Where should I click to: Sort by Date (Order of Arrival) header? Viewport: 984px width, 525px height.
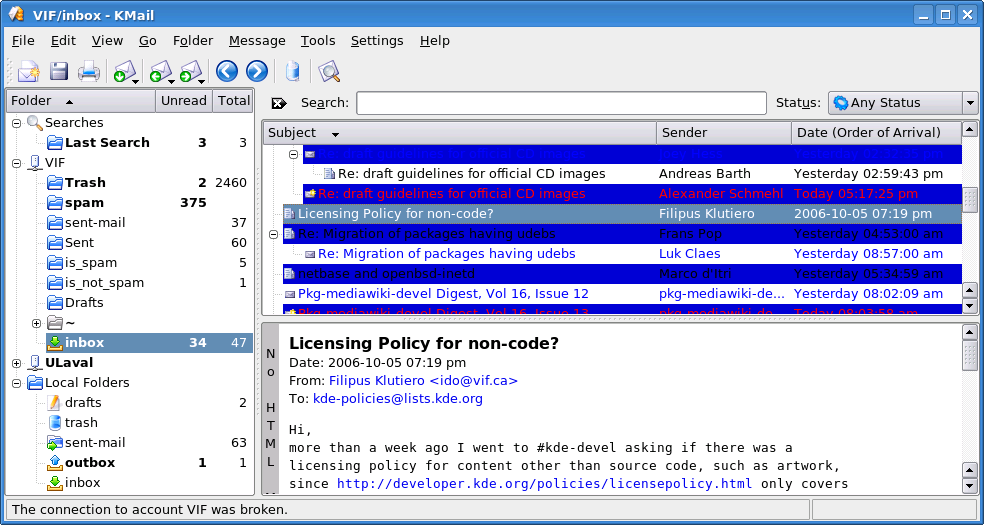pos(876,133)
